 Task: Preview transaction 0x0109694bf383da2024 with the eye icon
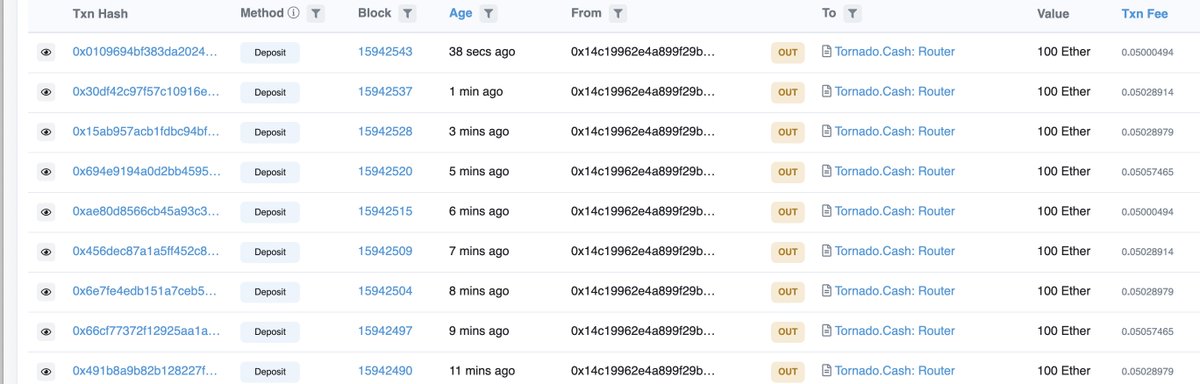[46, 52]
